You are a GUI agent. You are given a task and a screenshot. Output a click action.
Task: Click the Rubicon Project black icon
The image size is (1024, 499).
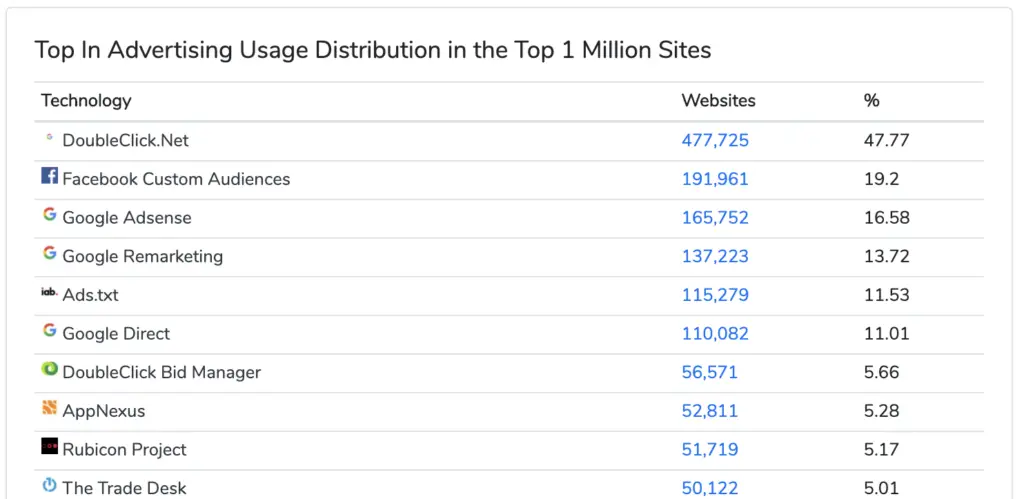click(x=50, y=446)
